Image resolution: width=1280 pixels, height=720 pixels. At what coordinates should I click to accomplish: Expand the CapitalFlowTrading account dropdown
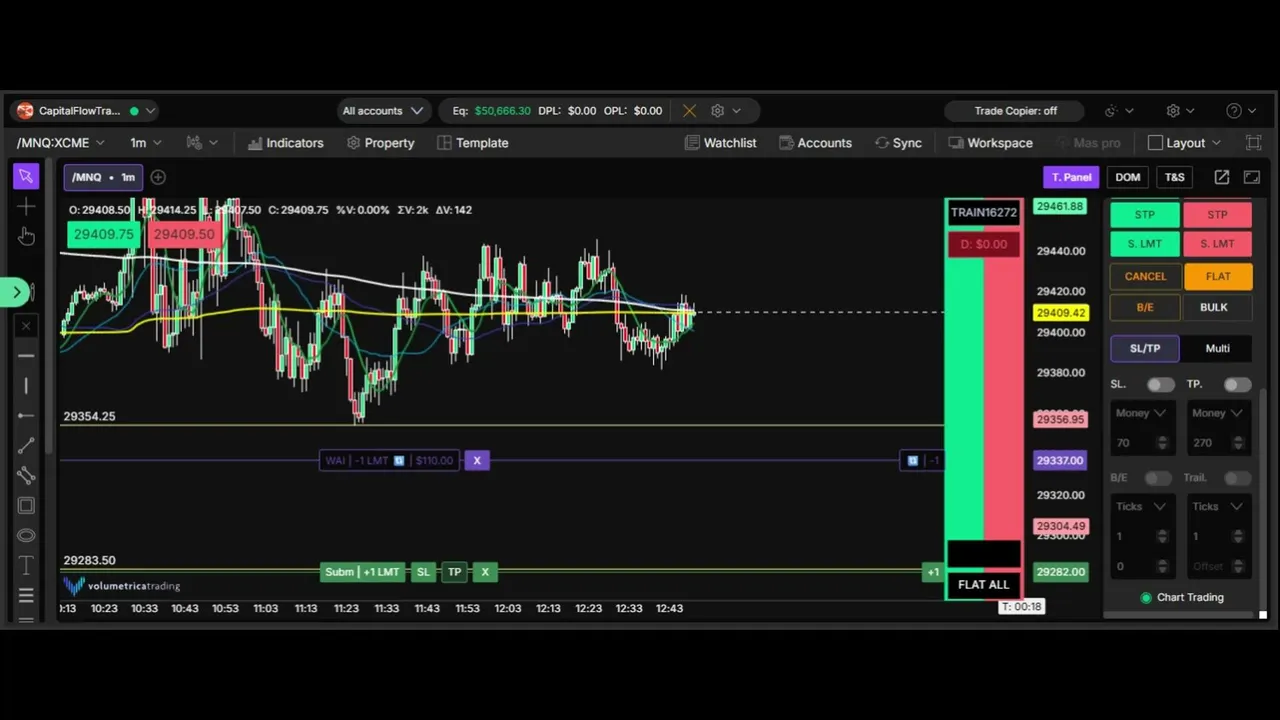coord(150,111)
